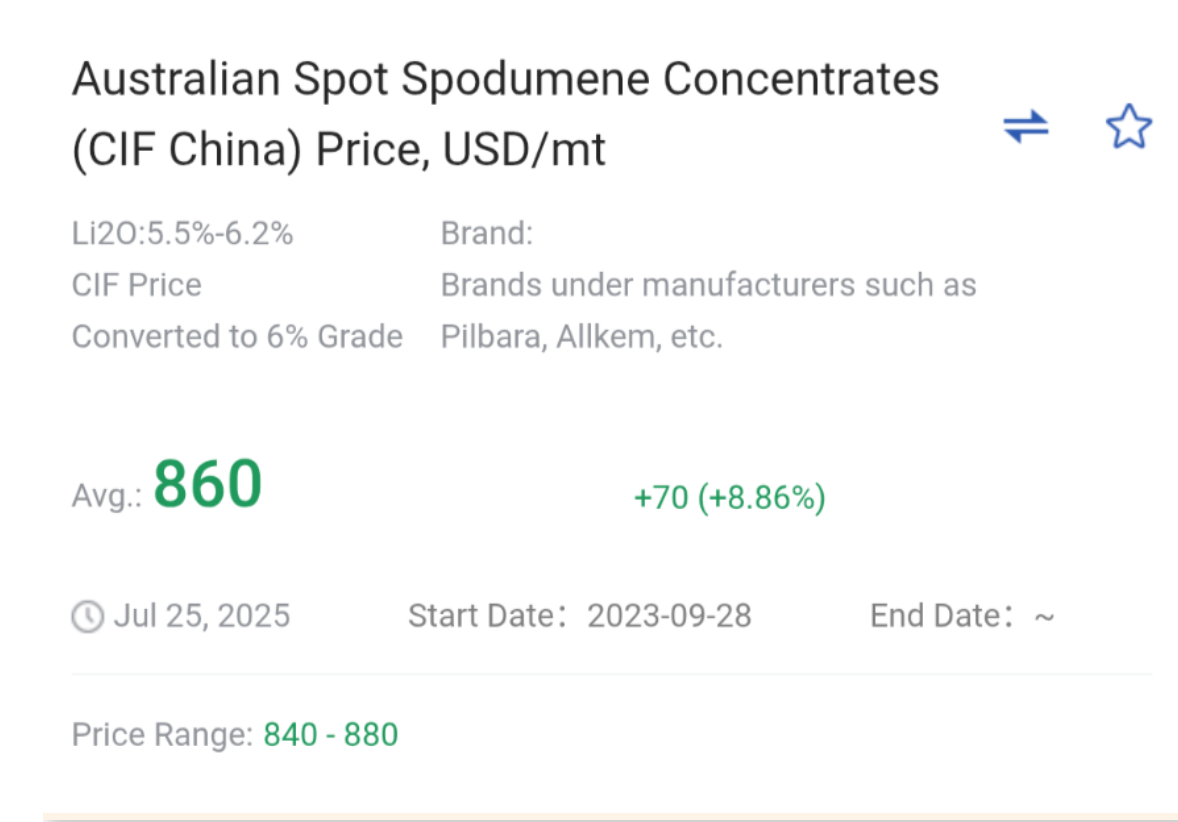Click the blue swap arrows compare icon

tap(1026, 127)
